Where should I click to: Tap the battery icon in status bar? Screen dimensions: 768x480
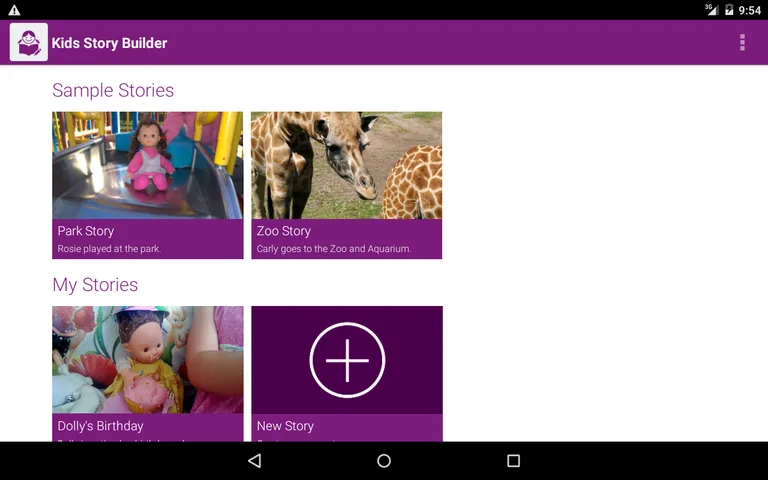(729, 9)
